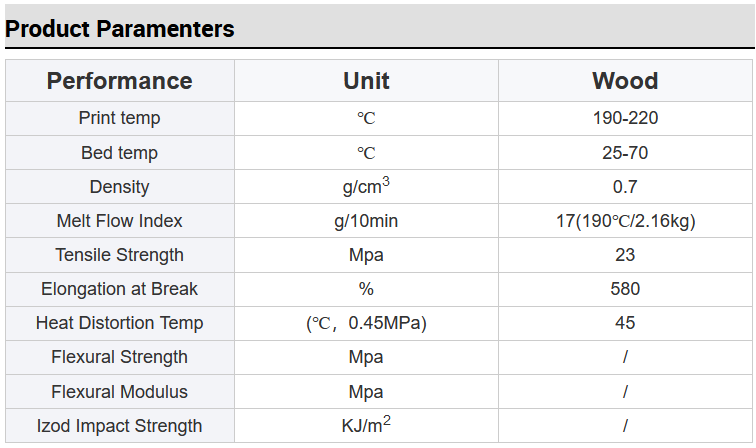Select the 25-70 bed temp value
This screenshot has width=756, height=448.
pos(625,153)
